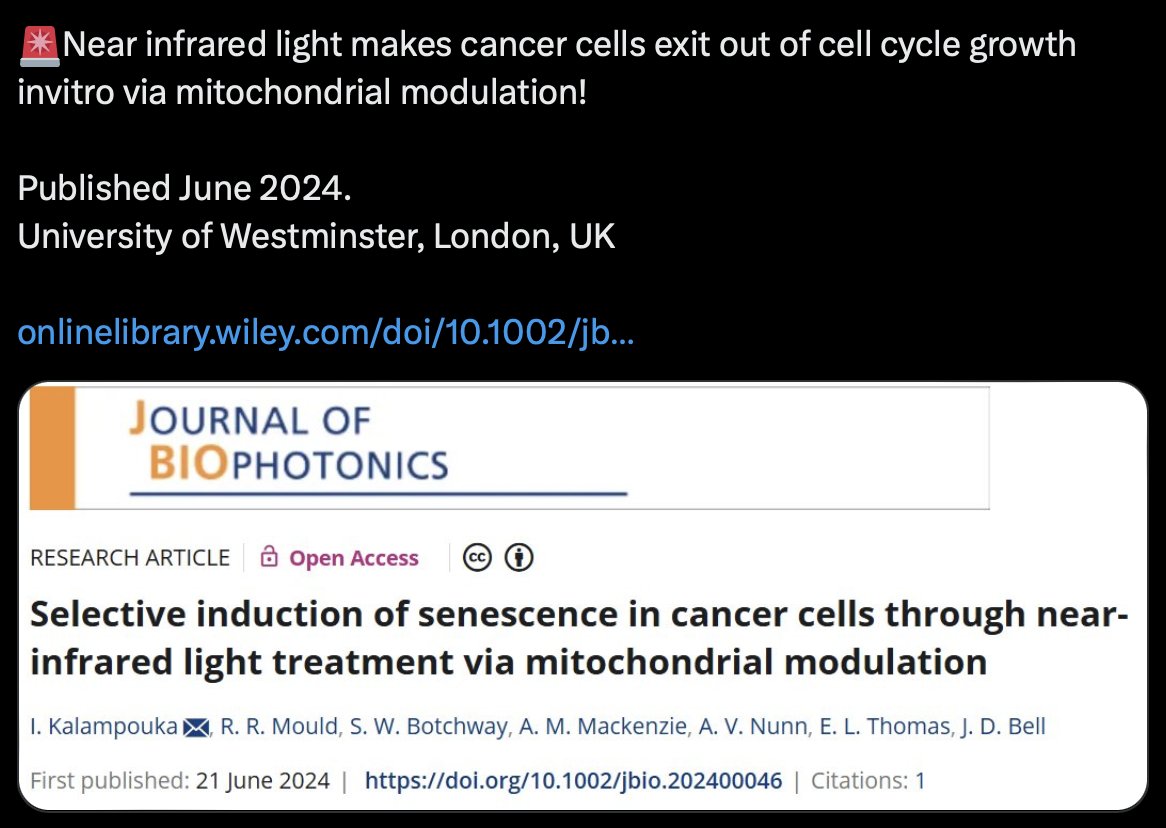Click the Open Access padlock icon
1166x828 pixels.
tap(268, 558)
